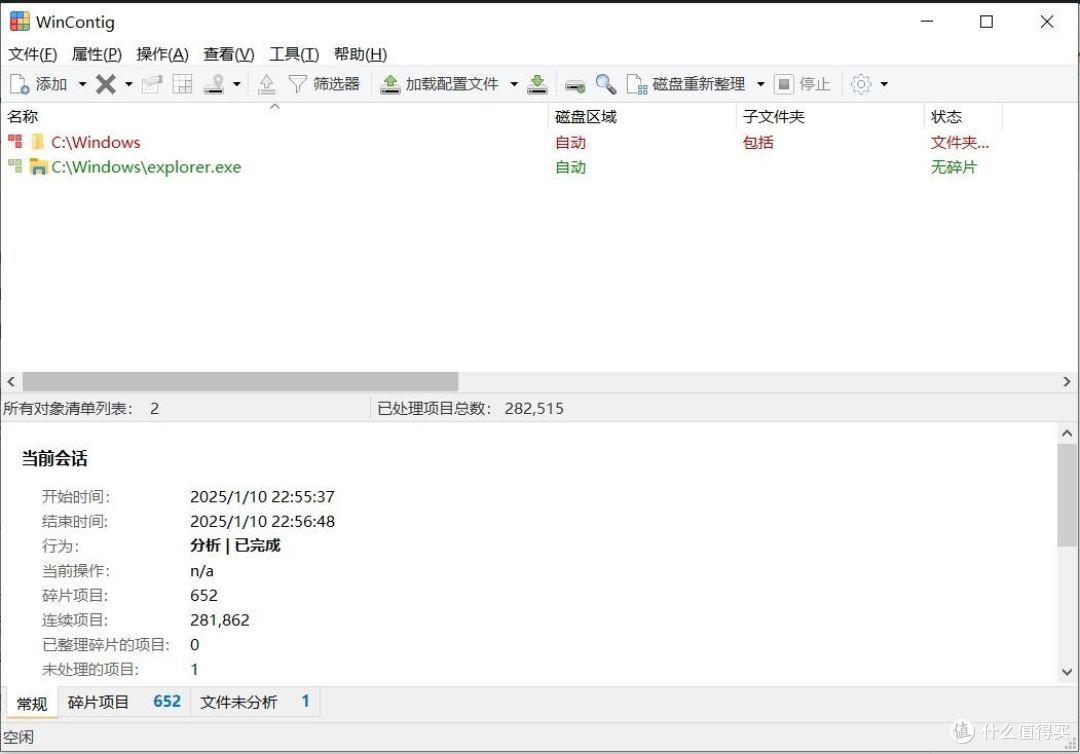The image size is (1080, 754).
Task: Click the 磁盘重新整理 defragment button
Action: (x=685, y=84)
